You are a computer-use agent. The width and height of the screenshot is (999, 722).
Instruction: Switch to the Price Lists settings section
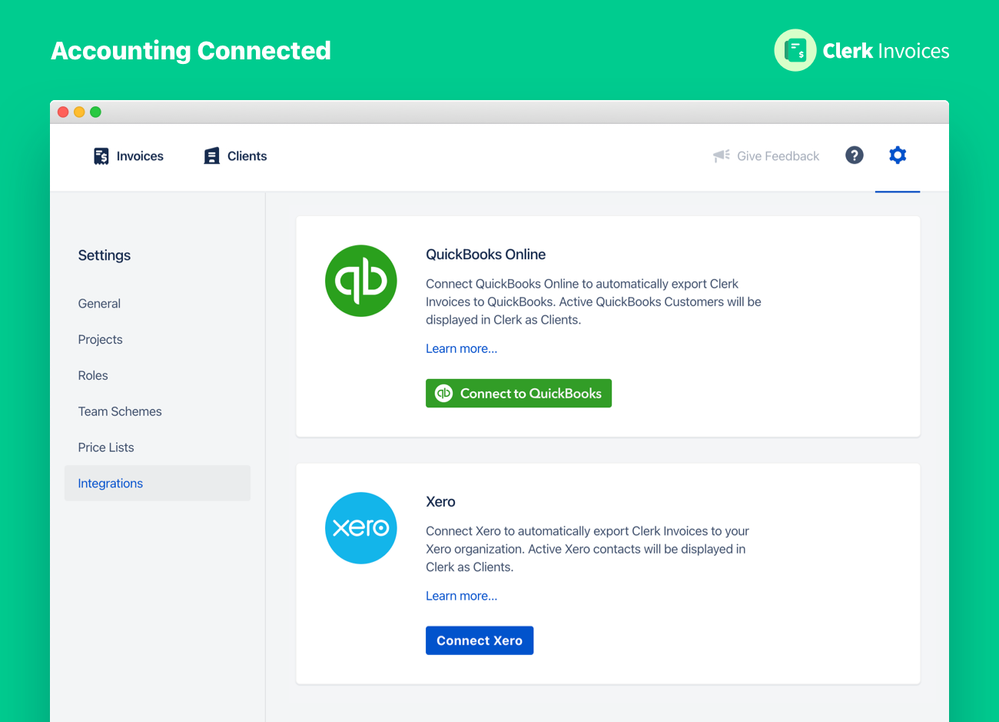tap(105, 447)
